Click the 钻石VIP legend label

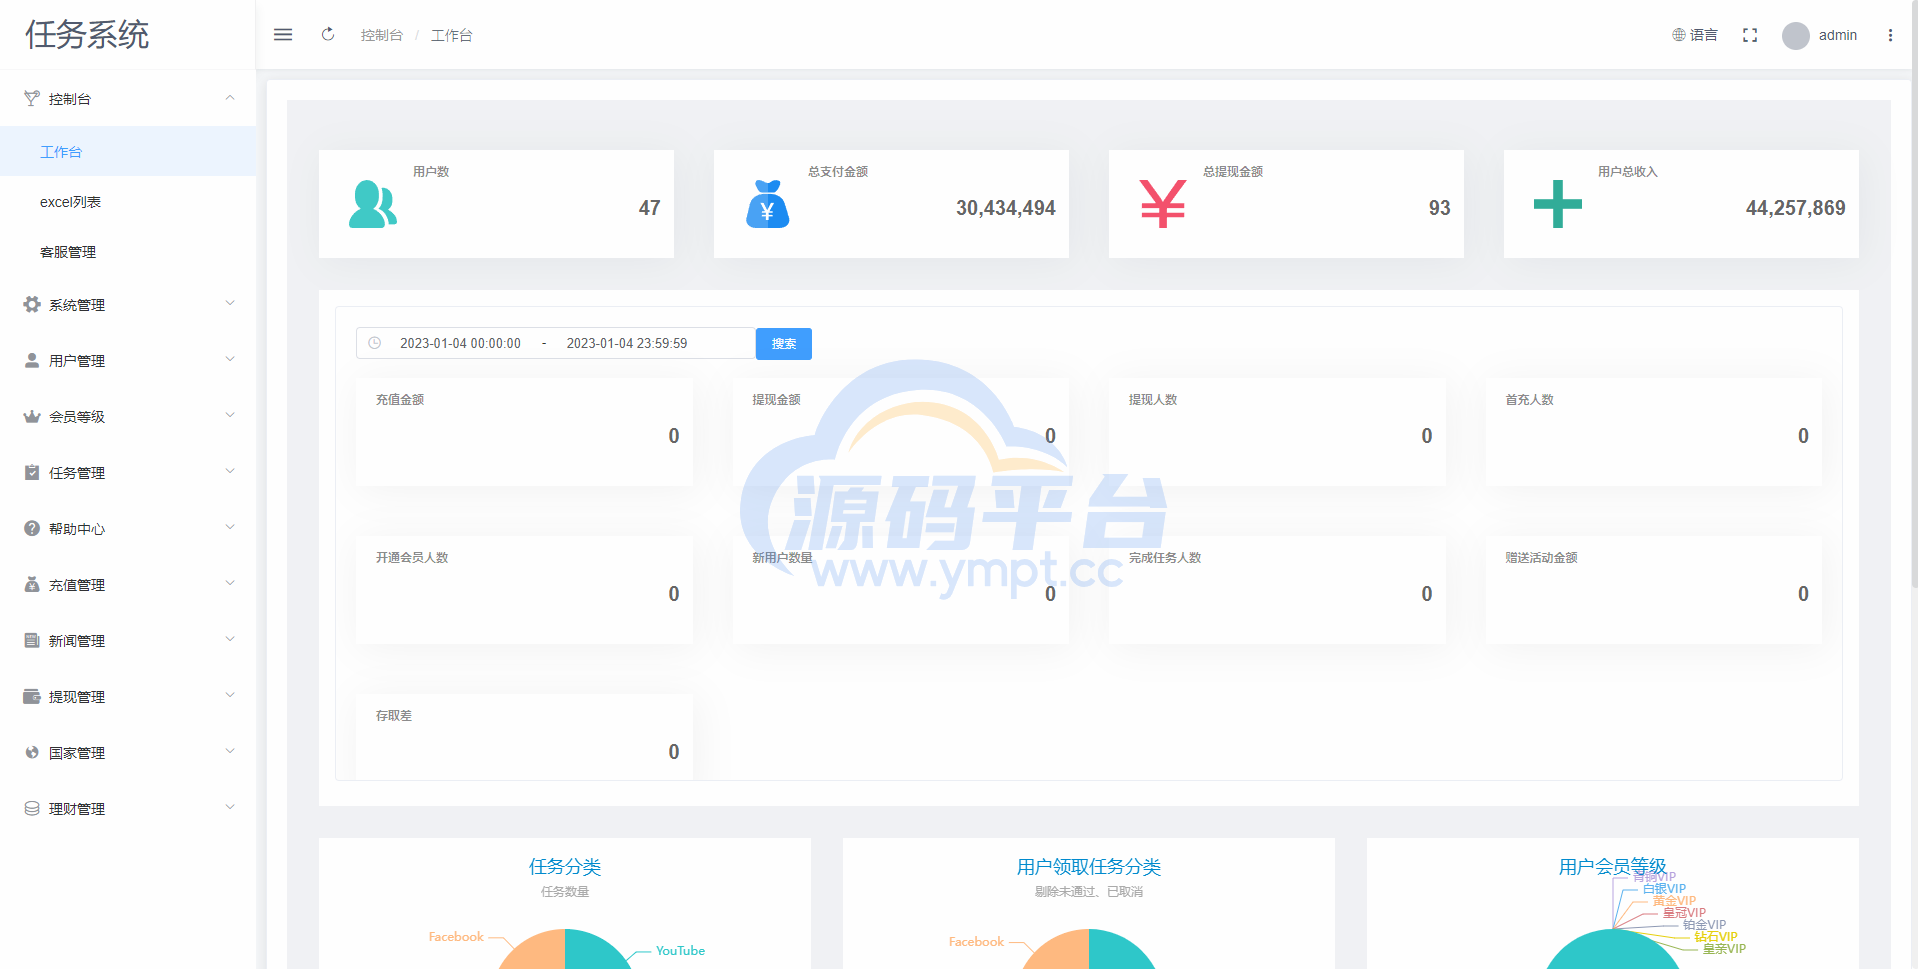pos(1716,937)
